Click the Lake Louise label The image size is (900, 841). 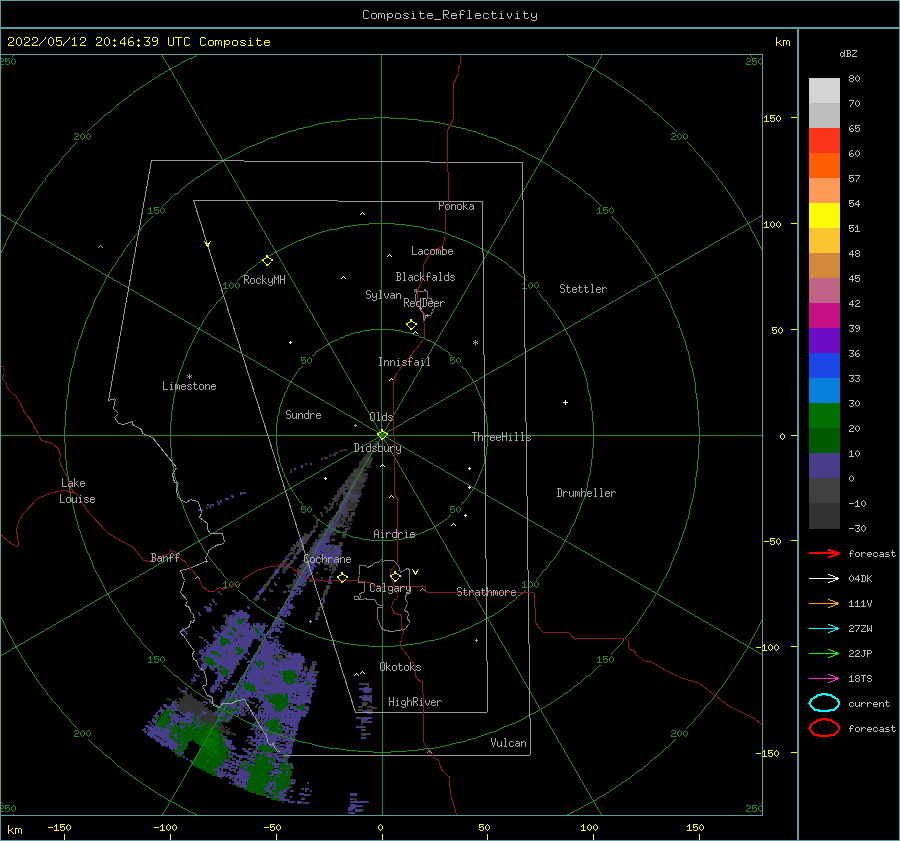[77, 491]
